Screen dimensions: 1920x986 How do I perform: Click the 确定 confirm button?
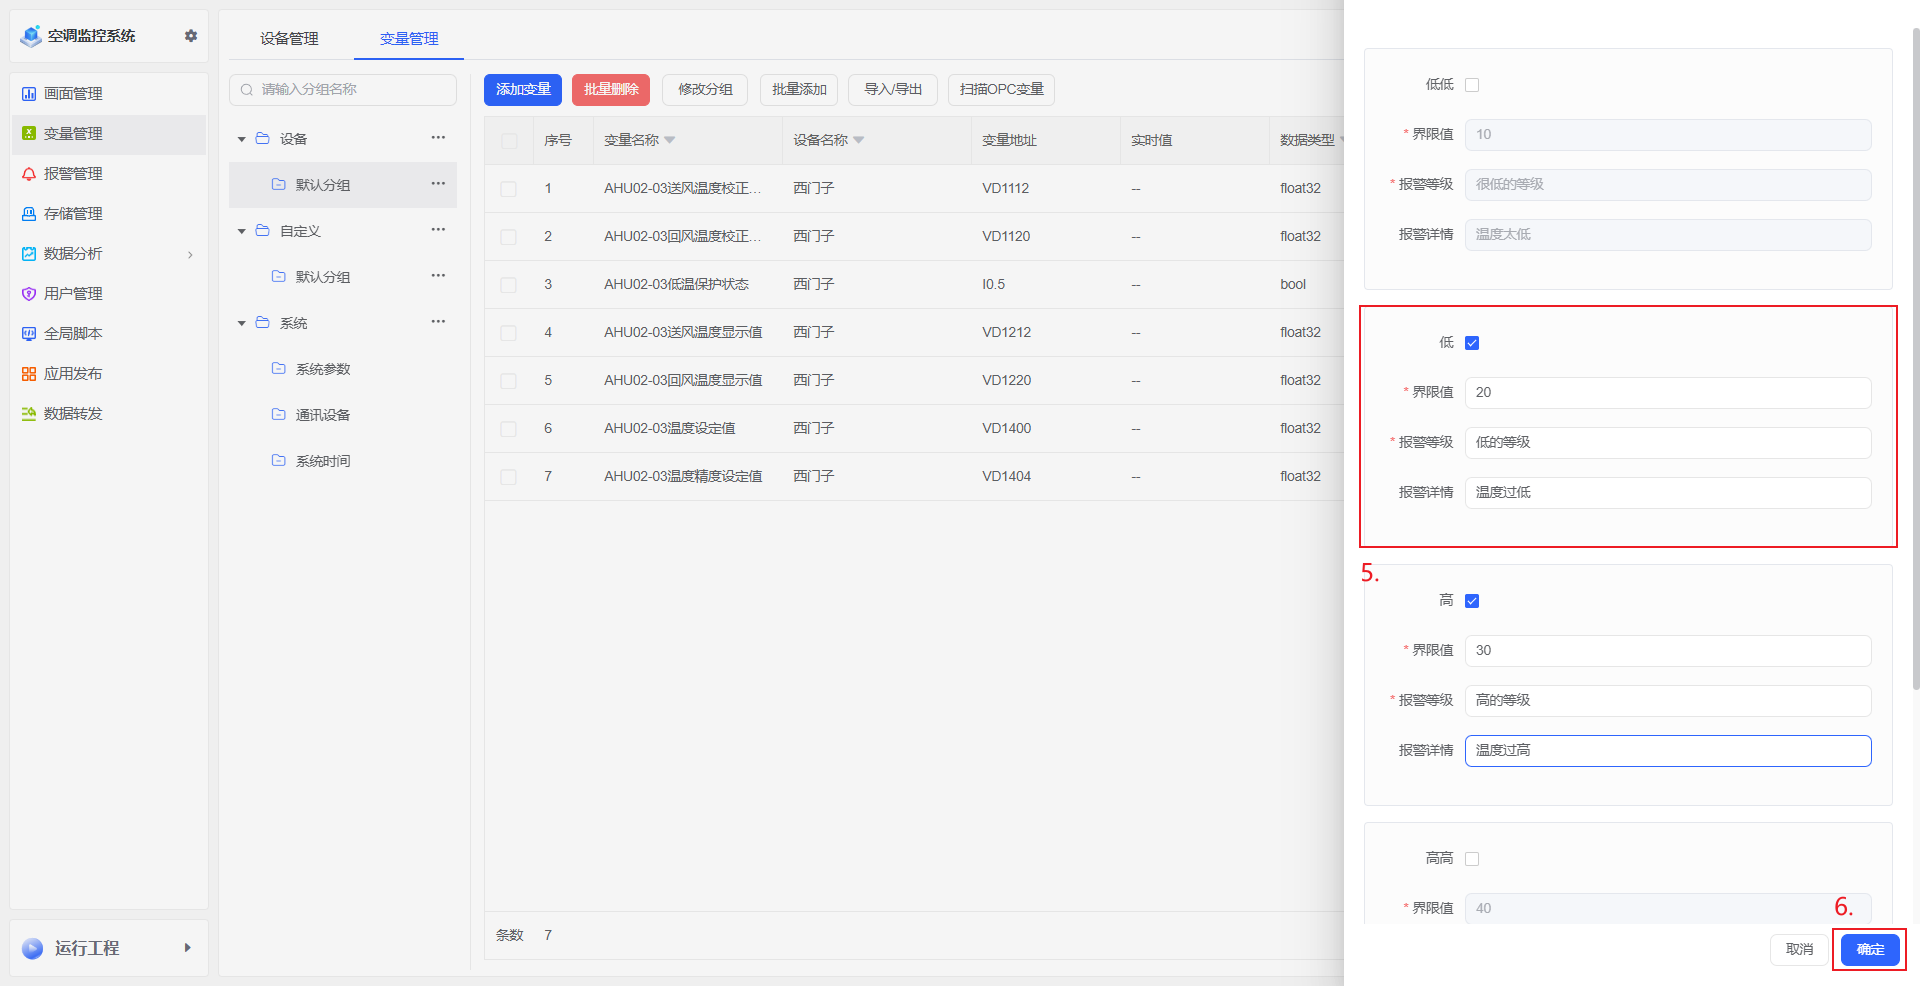pyautogui.click(x=1870, y=949)
